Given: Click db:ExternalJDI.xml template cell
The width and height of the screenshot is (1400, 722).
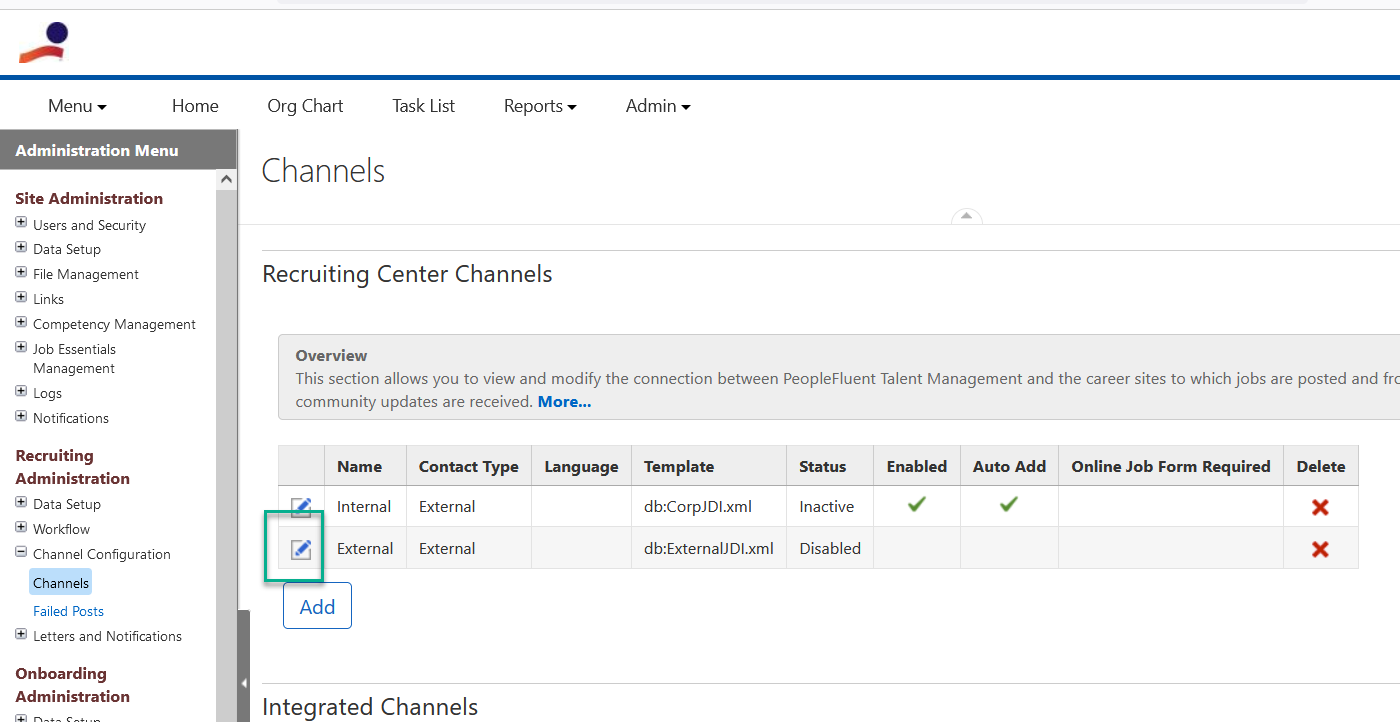Looking at the screenshot, I should [708, 549].
